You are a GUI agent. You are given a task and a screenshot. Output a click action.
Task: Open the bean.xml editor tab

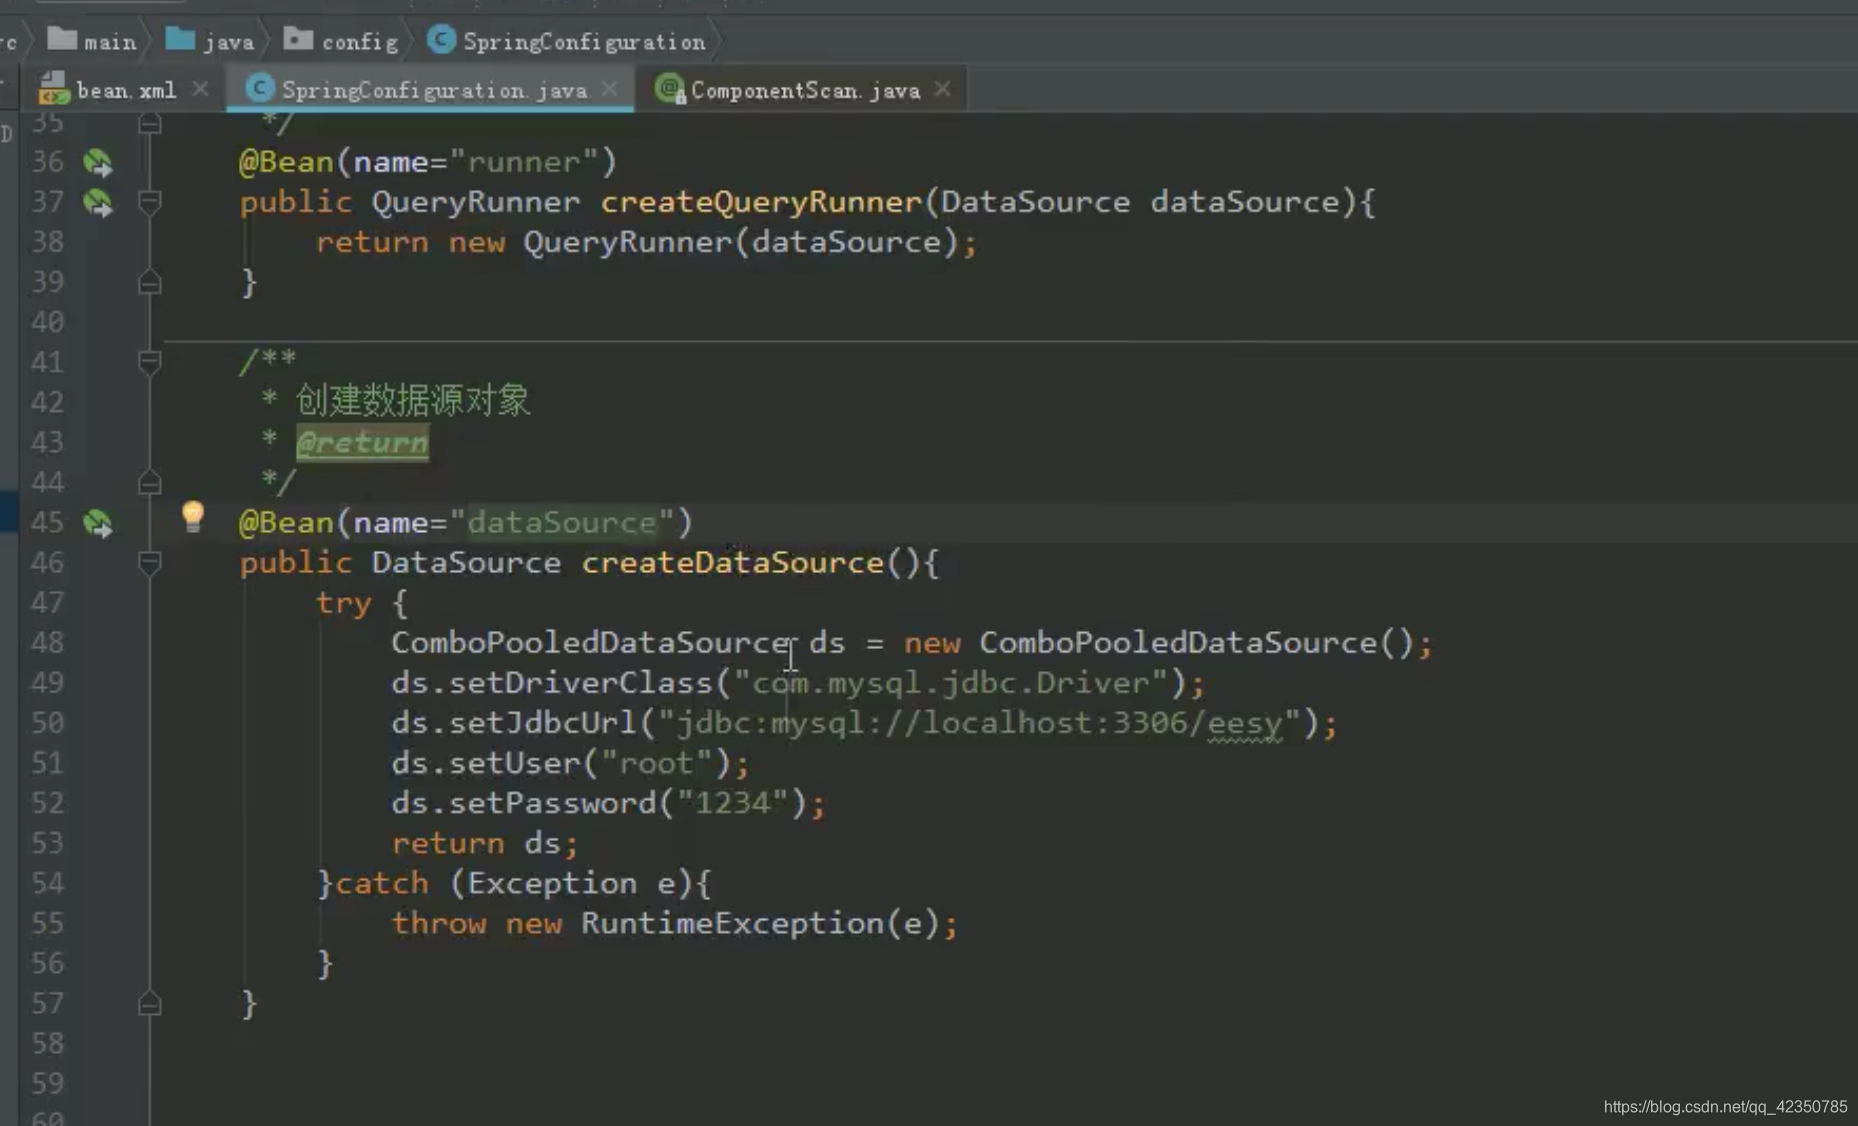click(x=126, y=90)
